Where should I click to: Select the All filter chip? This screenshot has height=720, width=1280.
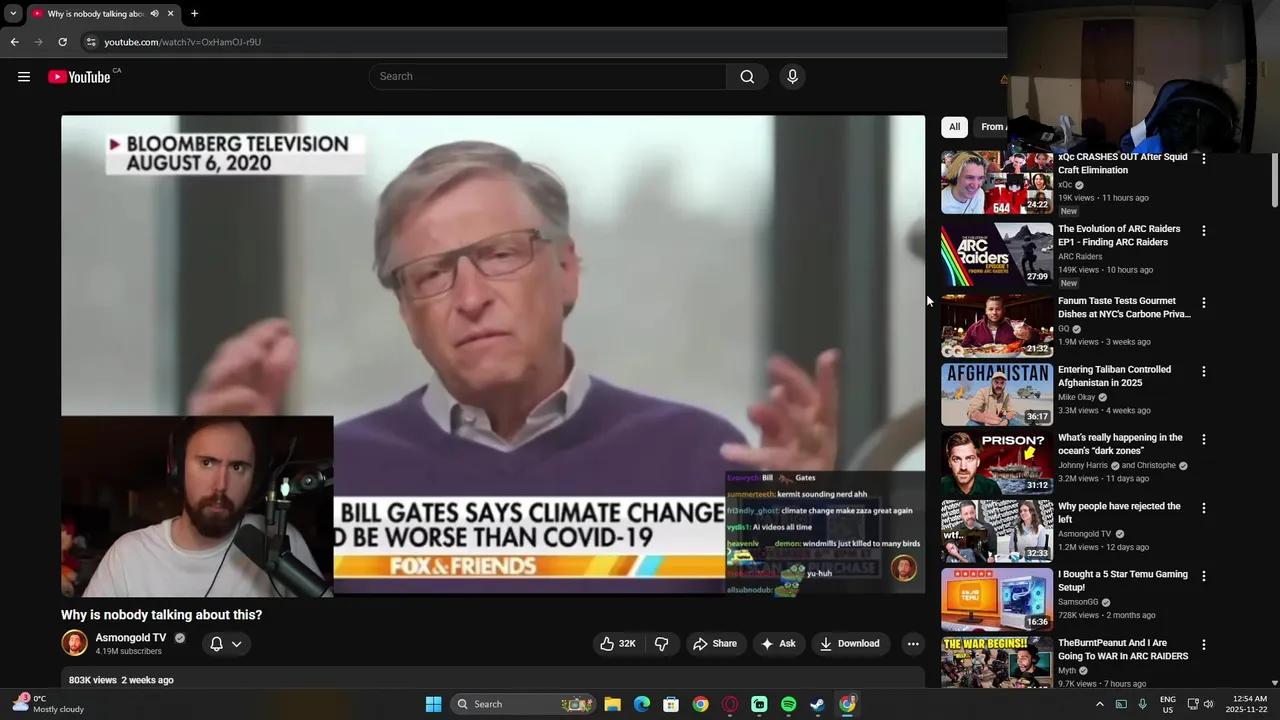coord(954,127)
